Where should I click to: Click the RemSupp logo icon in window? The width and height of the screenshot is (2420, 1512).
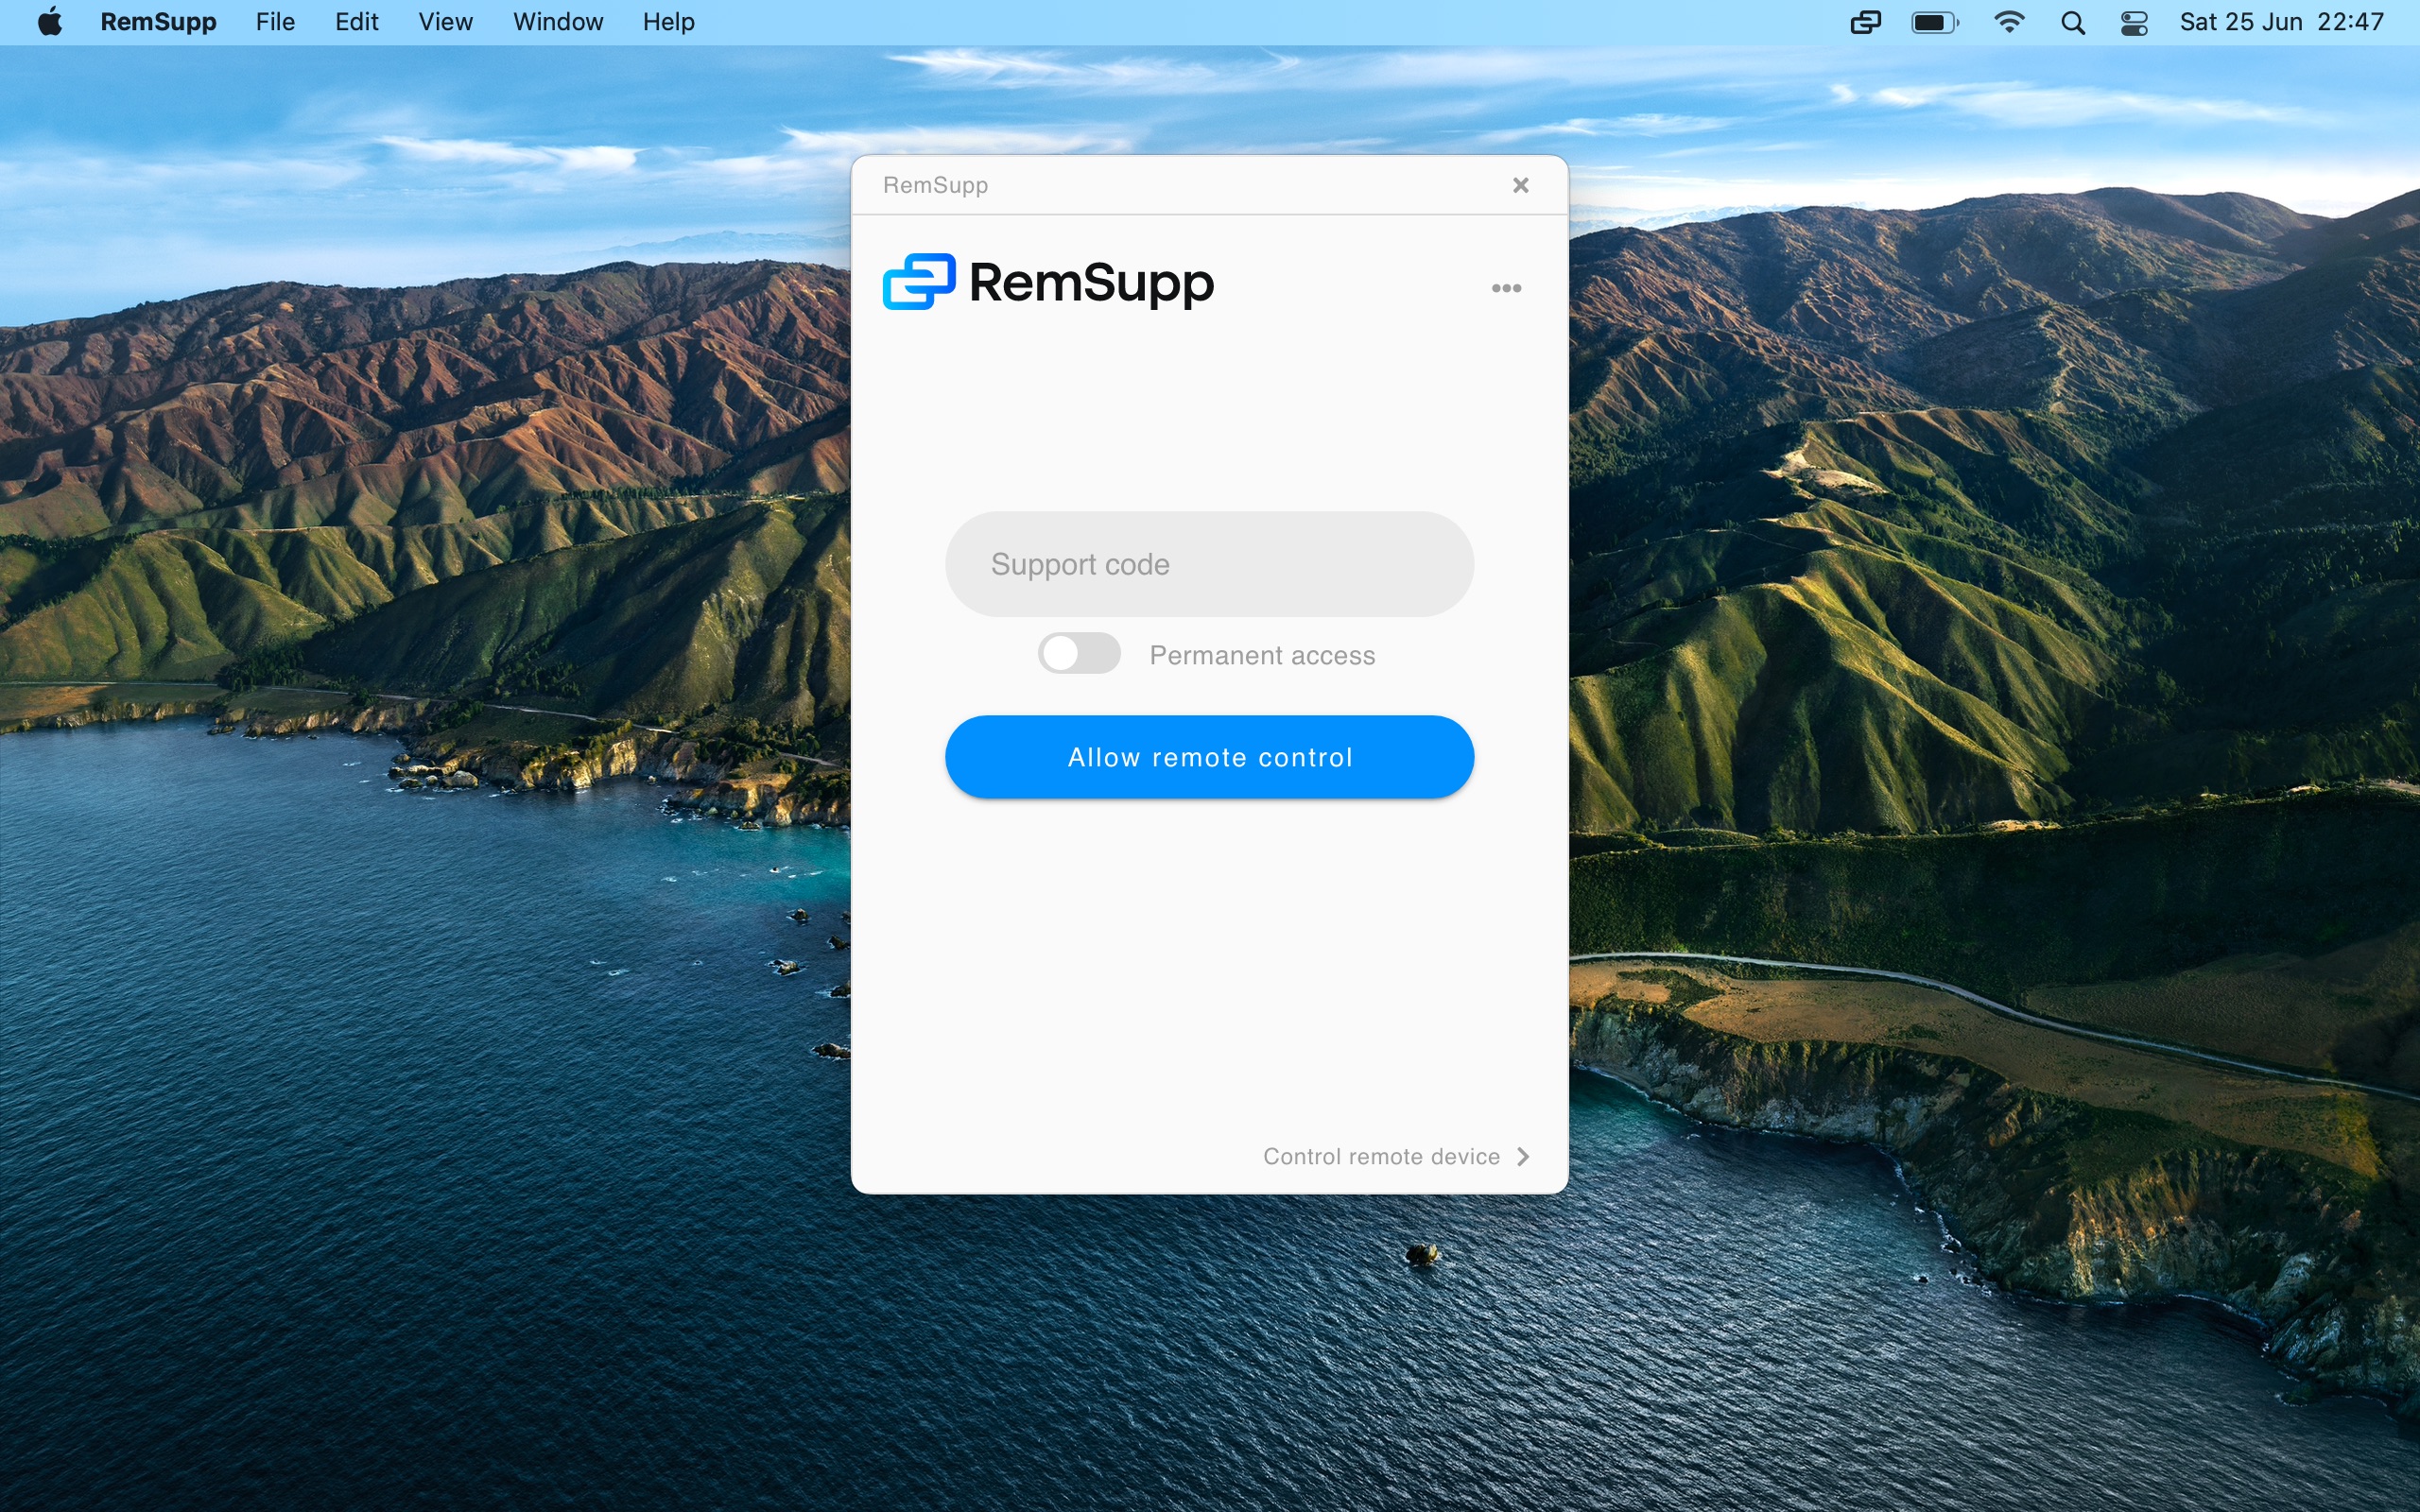point(918,282)
